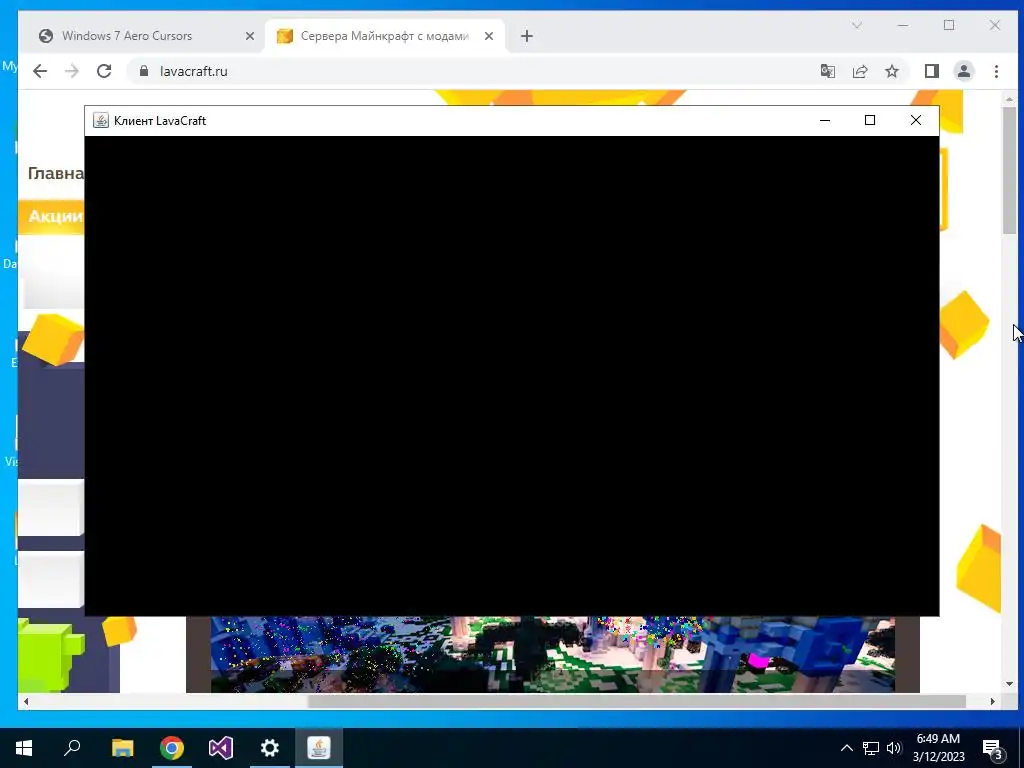Open the network status tray icon
Screen dimensions: 1024x768
(x=871, y=748)
